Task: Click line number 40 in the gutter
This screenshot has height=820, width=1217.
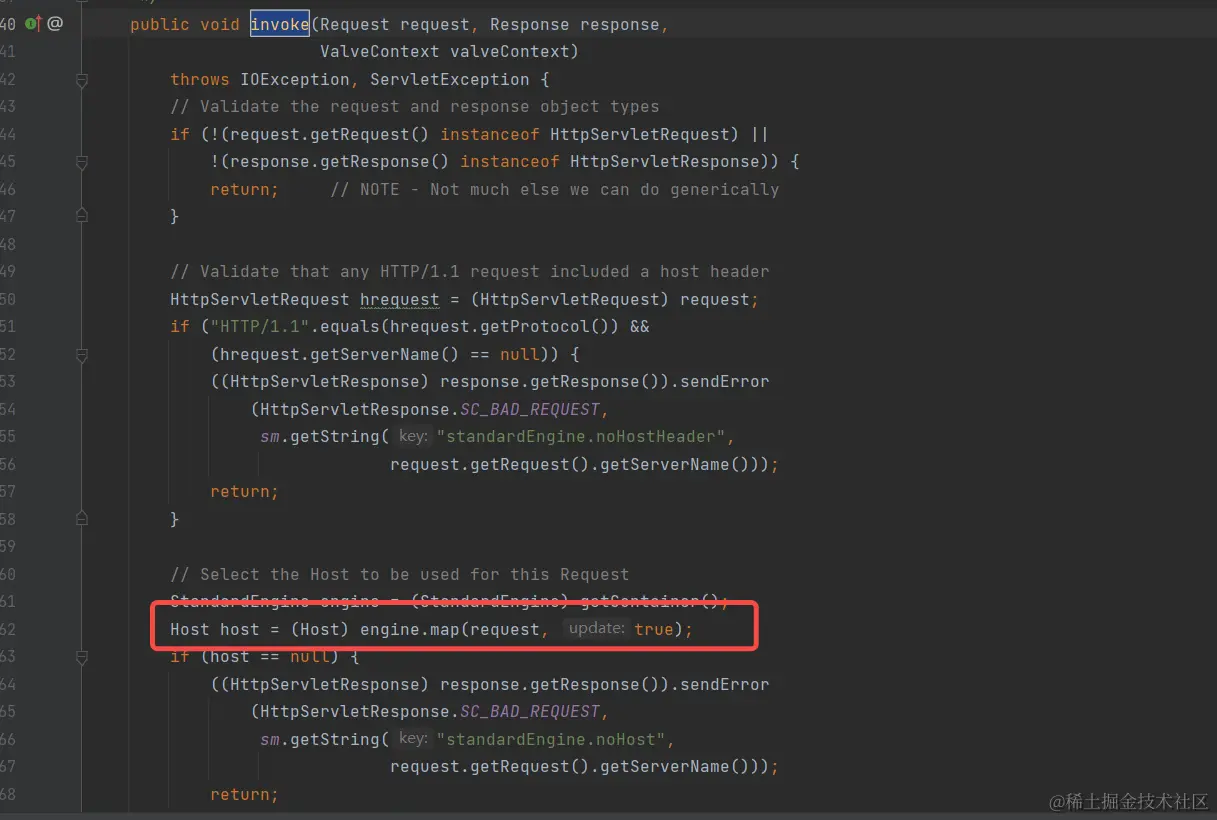Action: coord(8,24)
